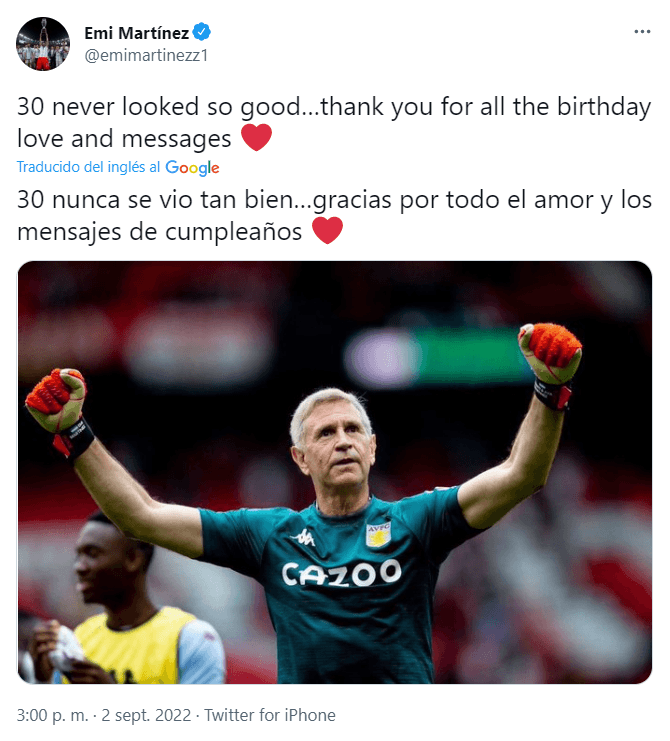Click the Emi Martínez display name
The height and width of the screenshot is (741, 670).
[137, 33]
